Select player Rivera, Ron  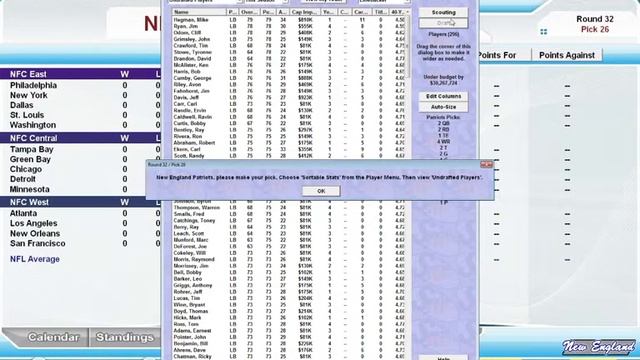click(187, 136)
